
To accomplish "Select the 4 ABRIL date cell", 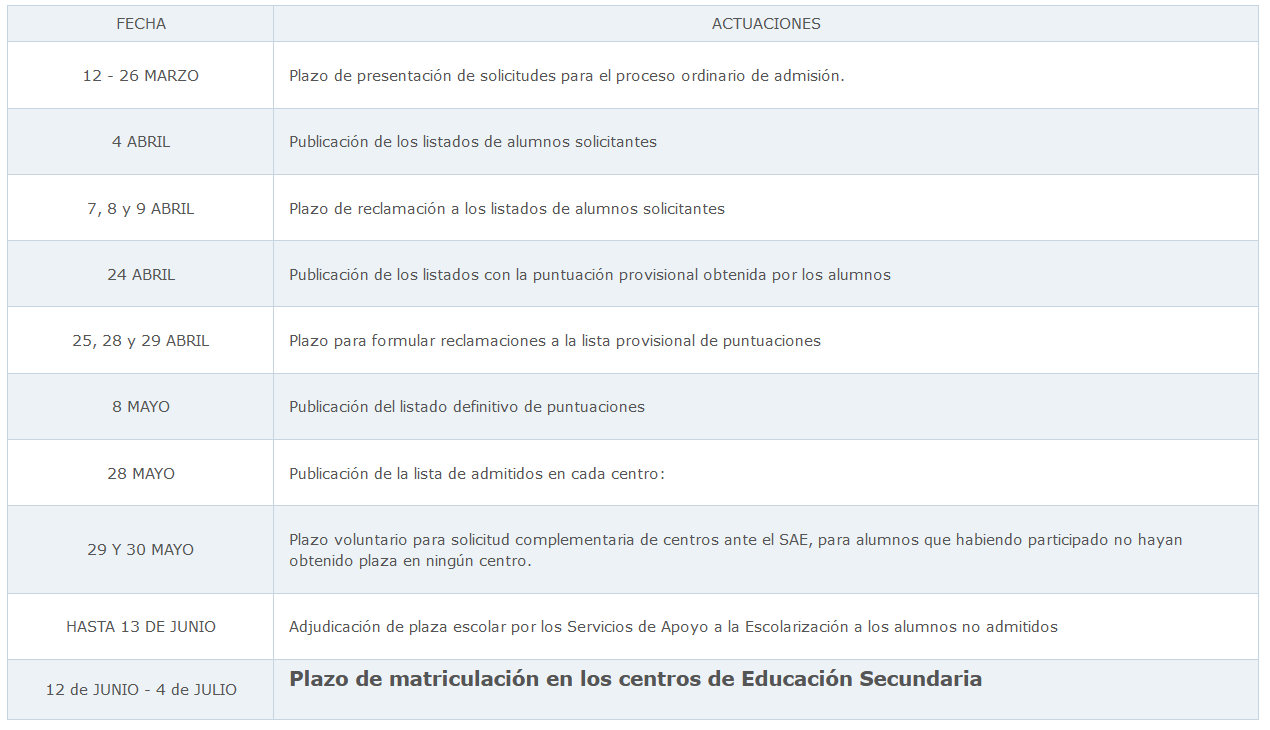I will tap(141, 142).
